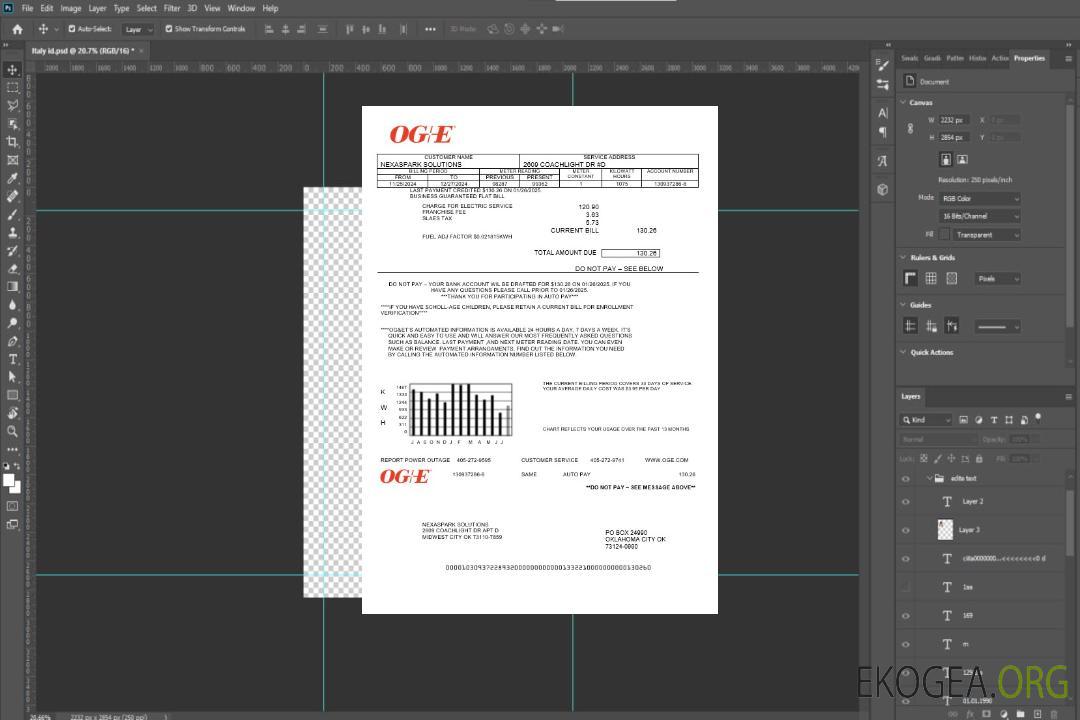Click the rulers icon under Rulers & Grids
The width and height of the screenshot is (1080, 720).
910,278
